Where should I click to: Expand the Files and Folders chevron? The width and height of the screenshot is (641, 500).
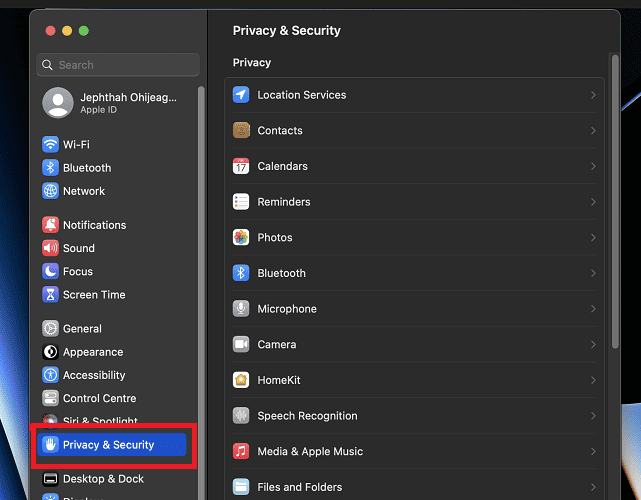(593, 487)
